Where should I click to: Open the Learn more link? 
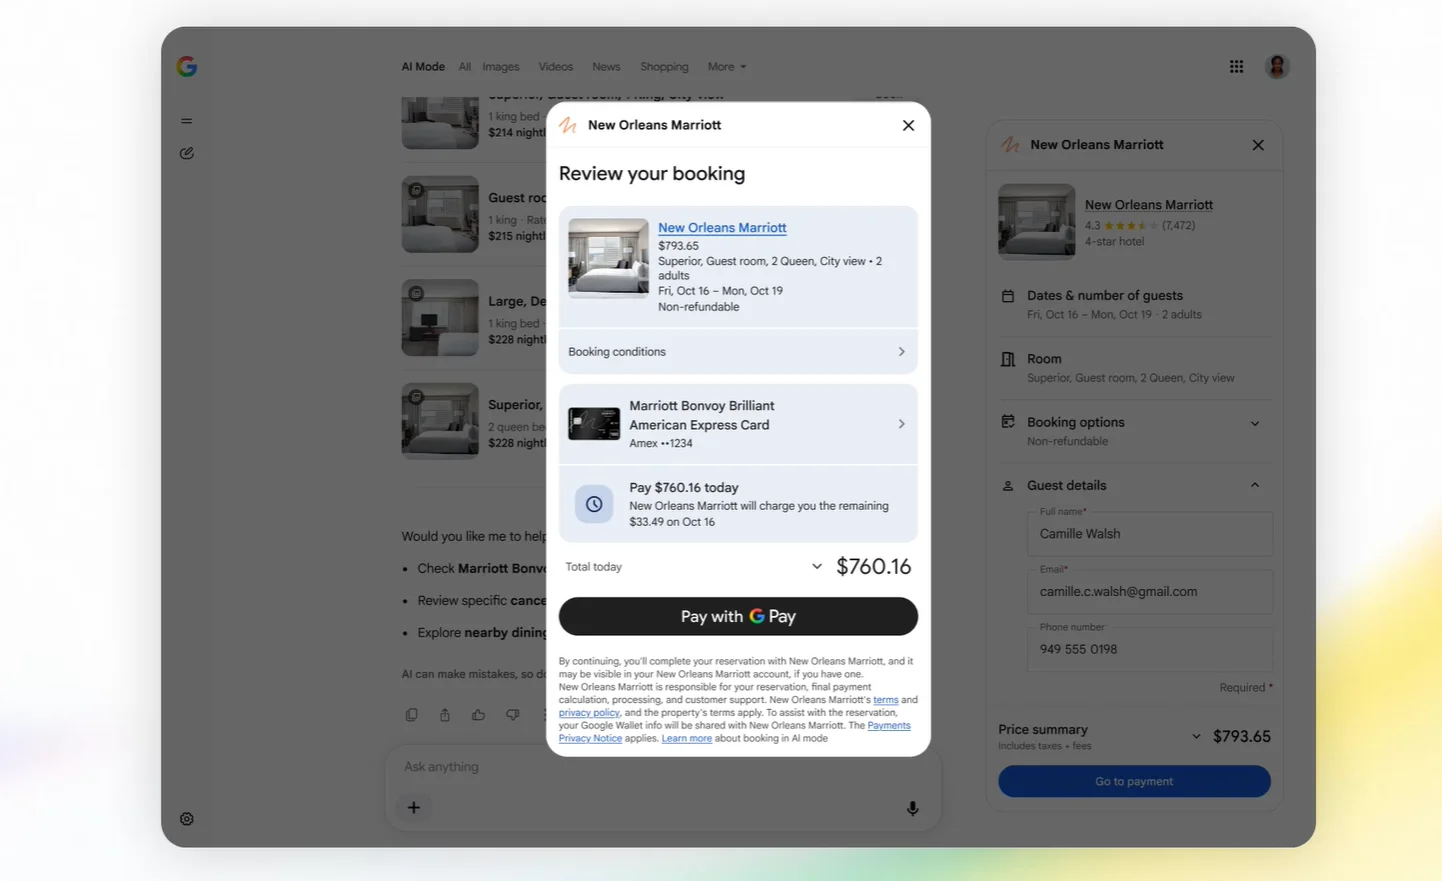[x=687, y=739]
